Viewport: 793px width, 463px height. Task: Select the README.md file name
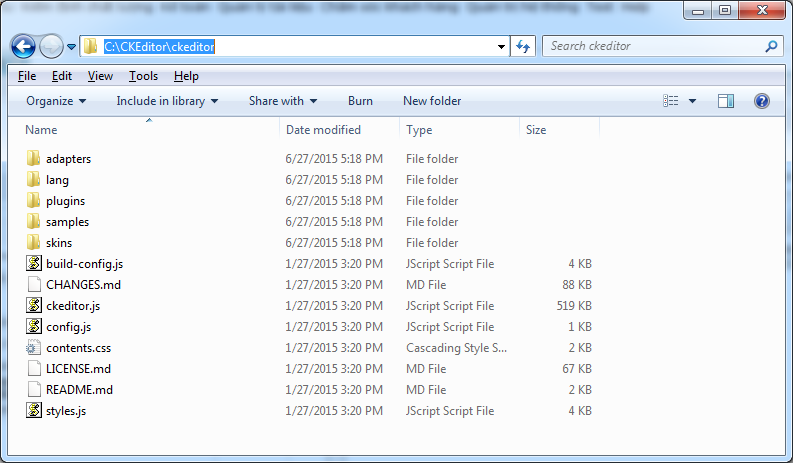(79, 390)
